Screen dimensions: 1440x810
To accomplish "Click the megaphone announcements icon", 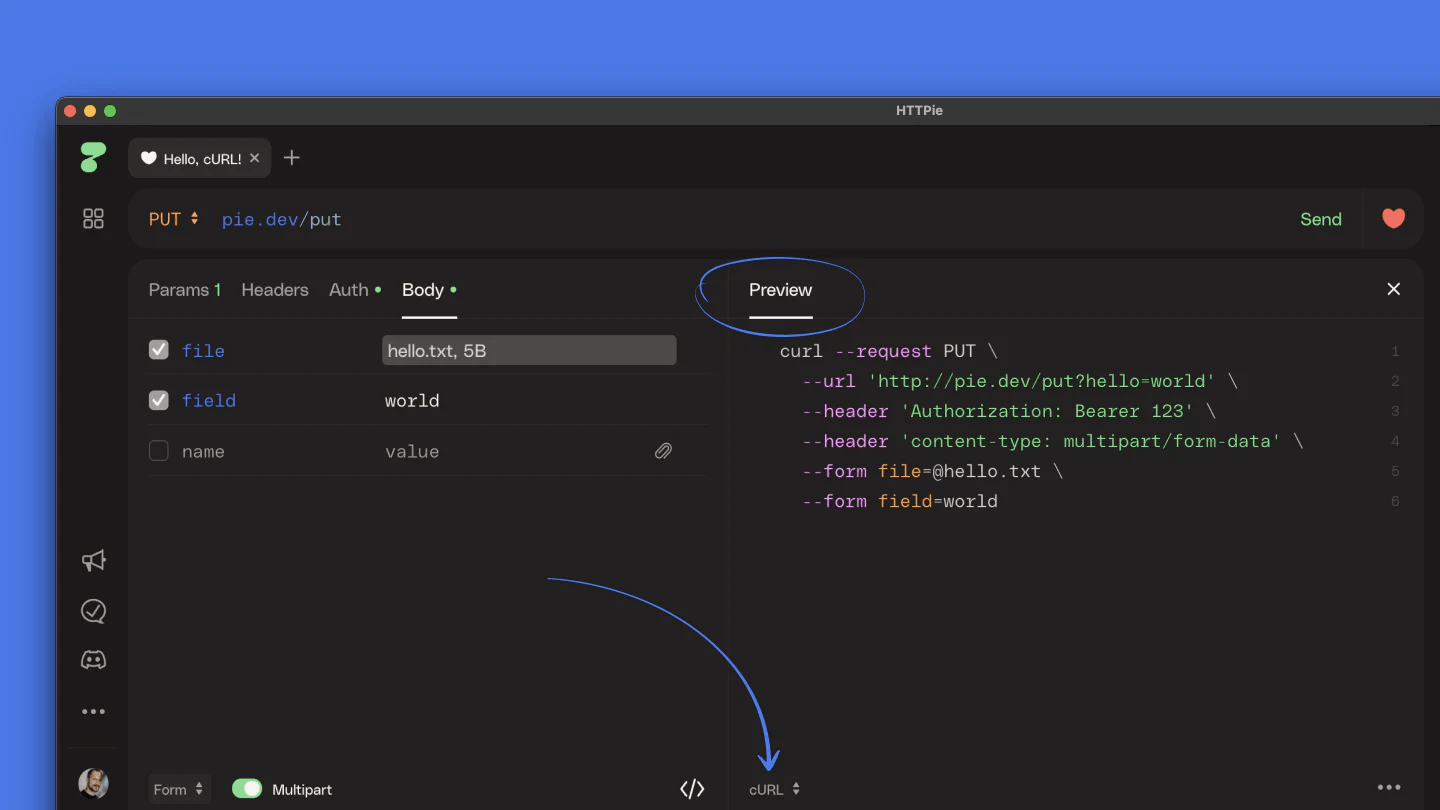I will [93, 561].
